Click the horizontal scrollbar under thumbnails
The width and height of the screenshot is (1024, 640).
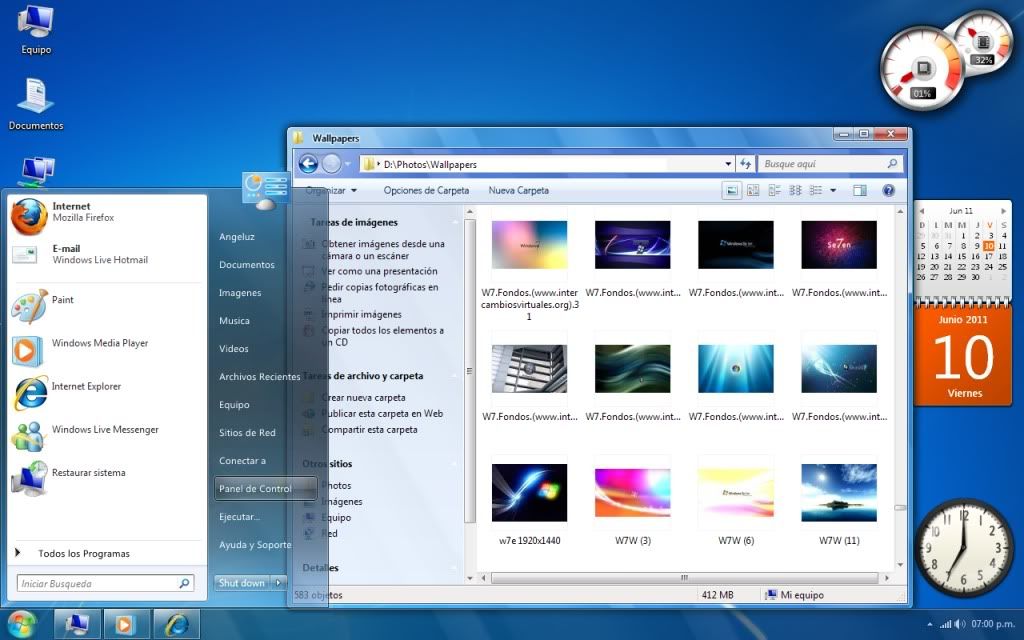(684, 578)
